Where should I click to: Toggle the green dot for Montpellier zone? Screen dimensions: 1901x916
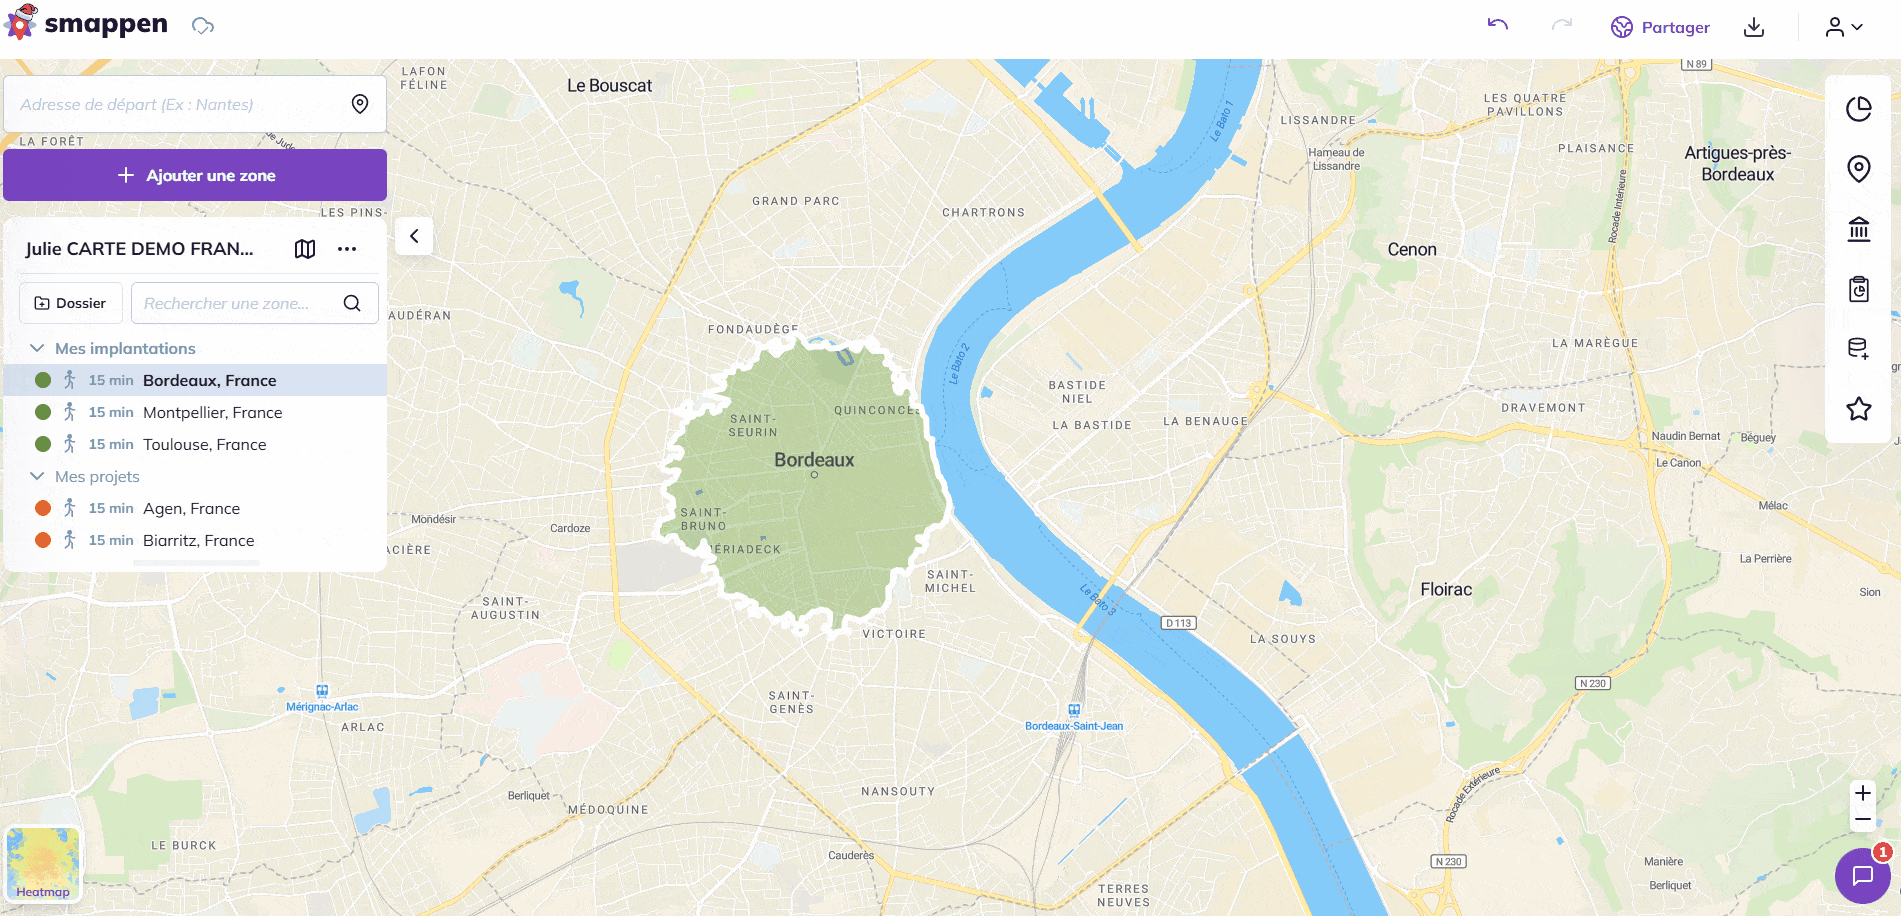pyautogui.click(x=43, y=412)
